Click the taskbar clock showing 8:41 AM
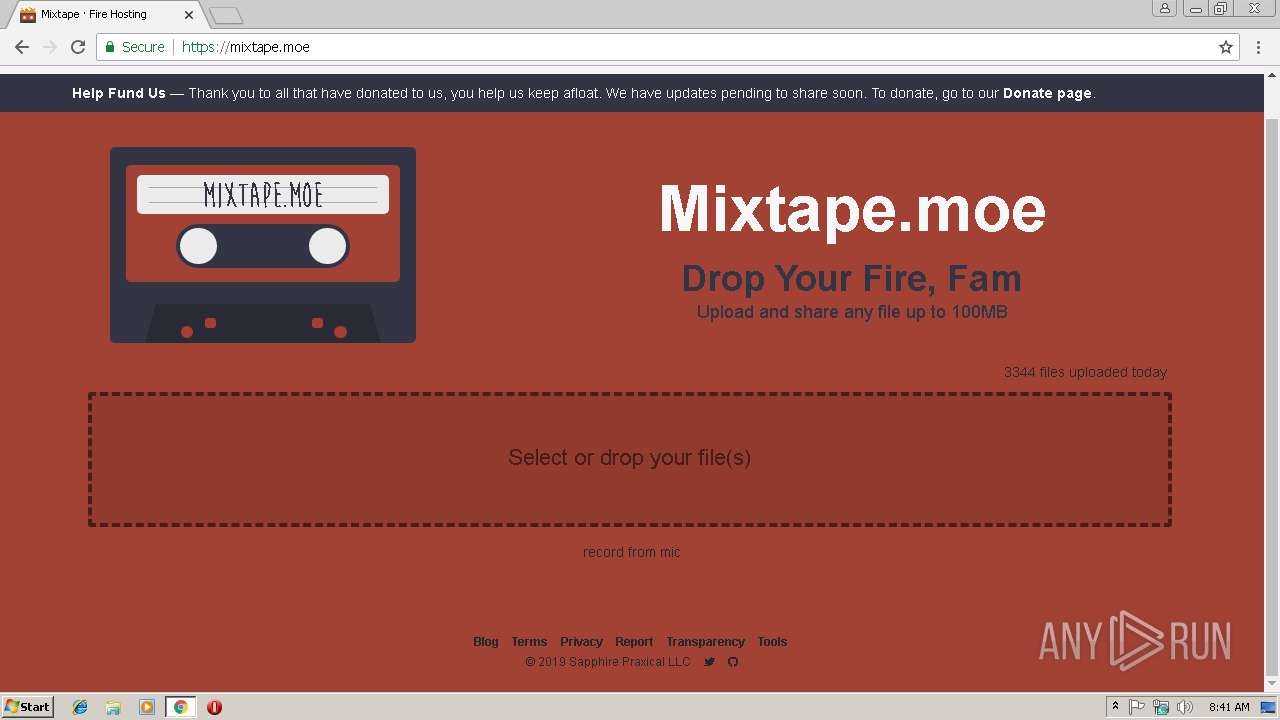This screenshot has width=1280, height=720. click(x=1229, y=707)
